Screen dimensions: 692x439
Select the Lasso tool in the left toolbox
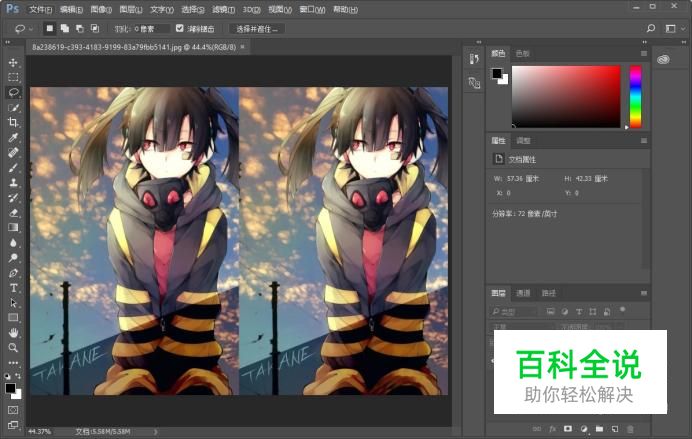coord(13,92)
